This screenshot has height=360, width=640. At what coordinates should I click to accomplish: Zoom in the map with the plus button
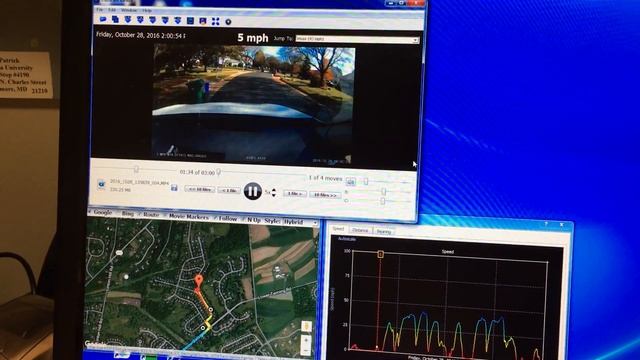(306, 340)
